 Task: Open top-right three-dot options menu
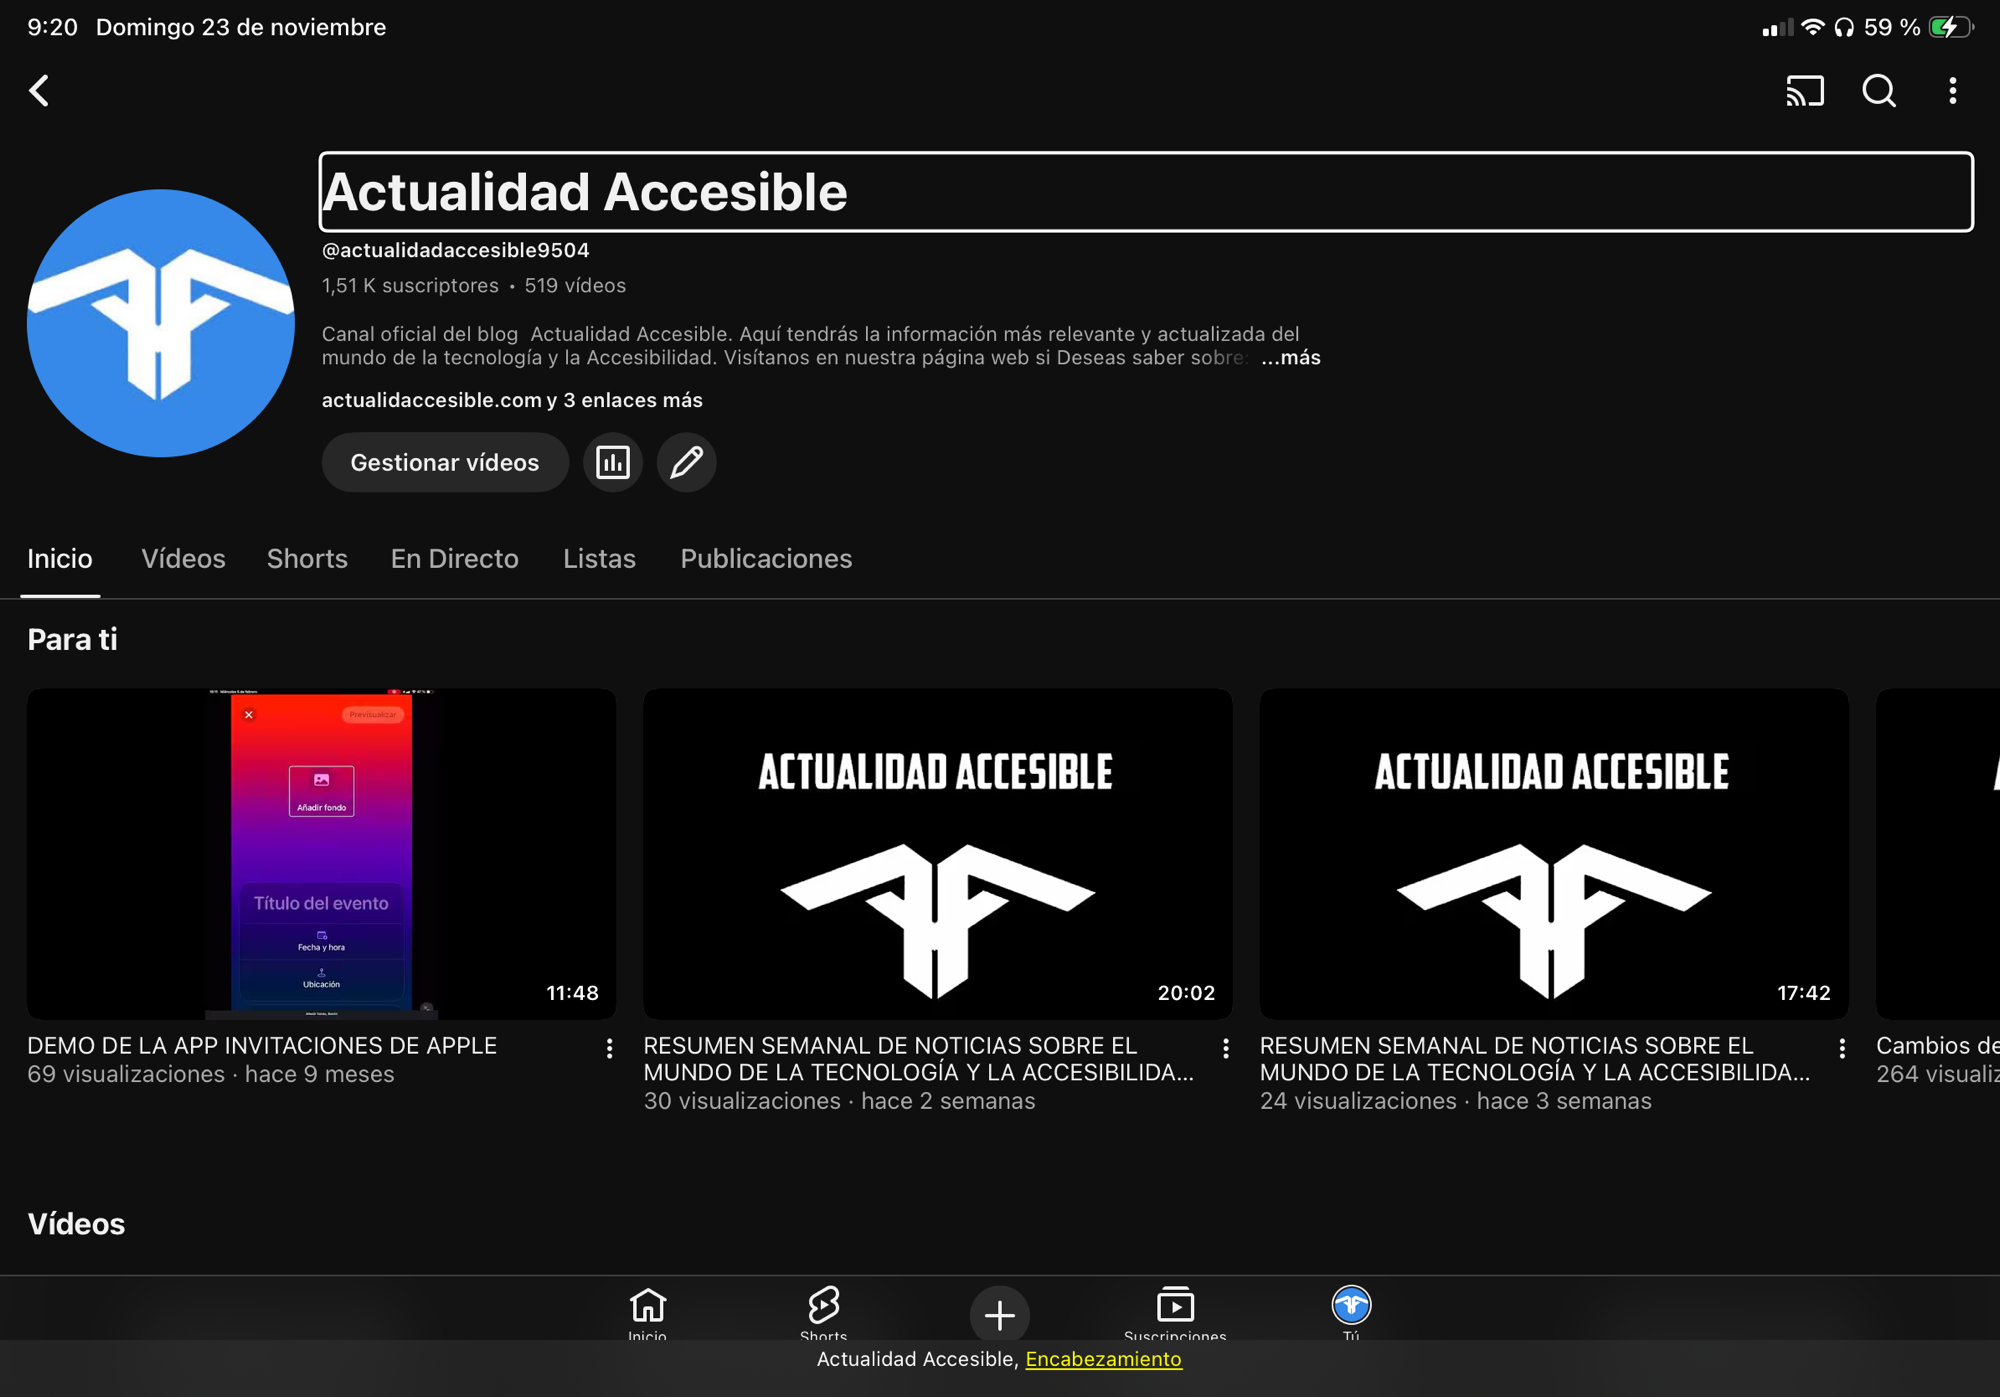1952,91
